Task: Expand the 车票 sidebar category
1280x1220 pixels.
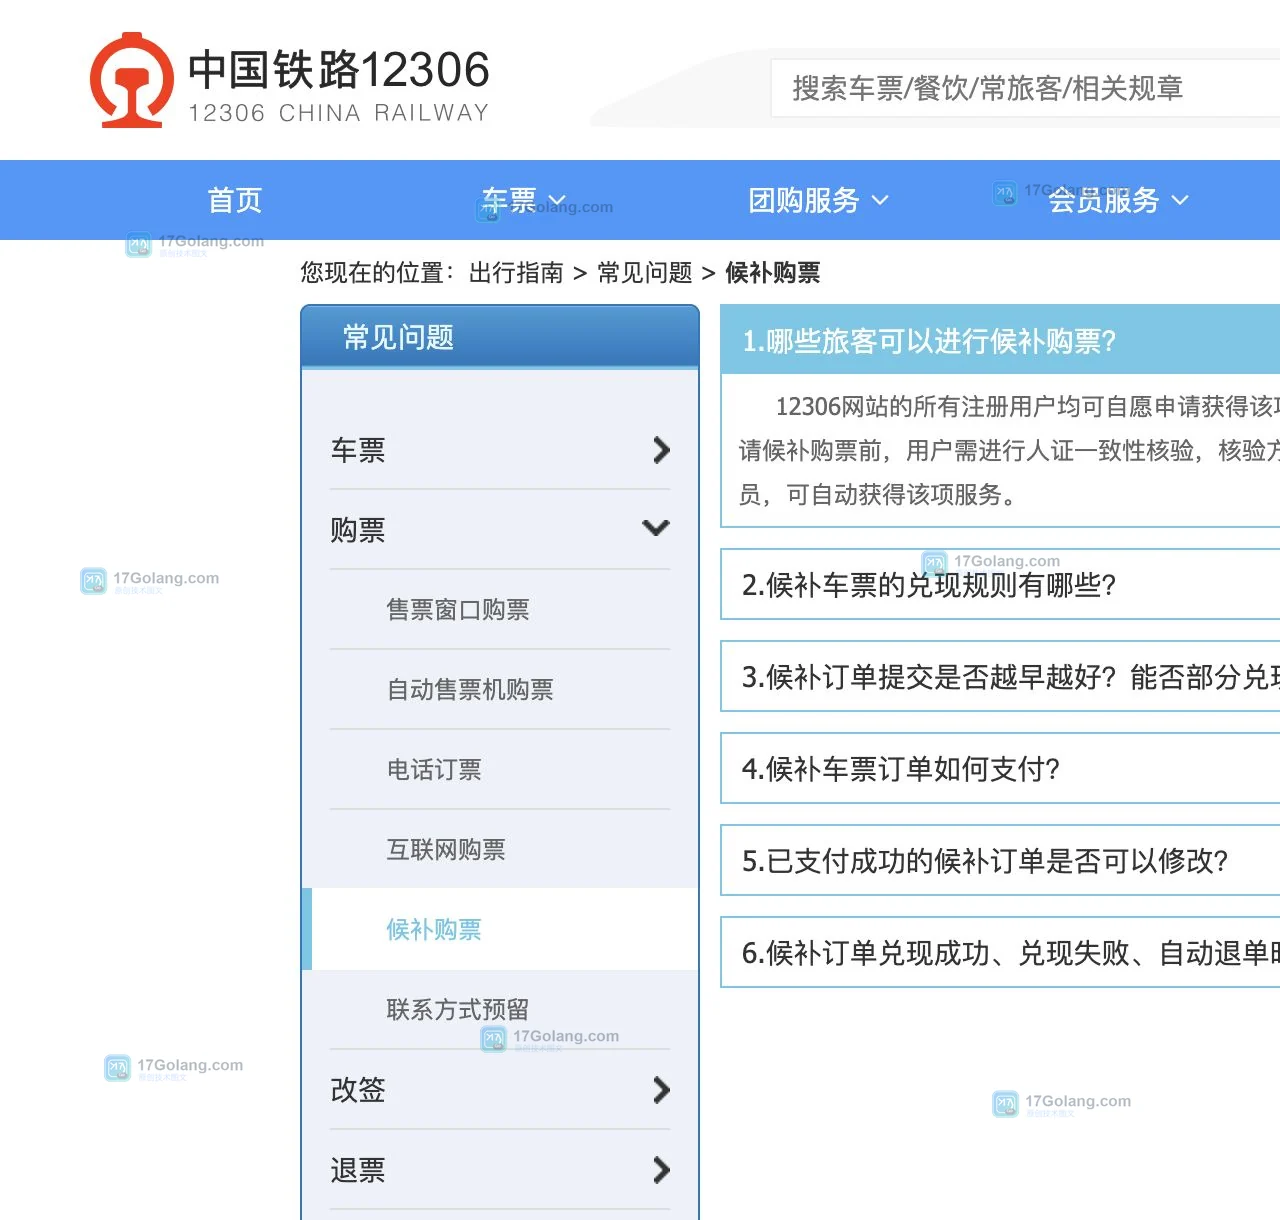Action: 500,450
